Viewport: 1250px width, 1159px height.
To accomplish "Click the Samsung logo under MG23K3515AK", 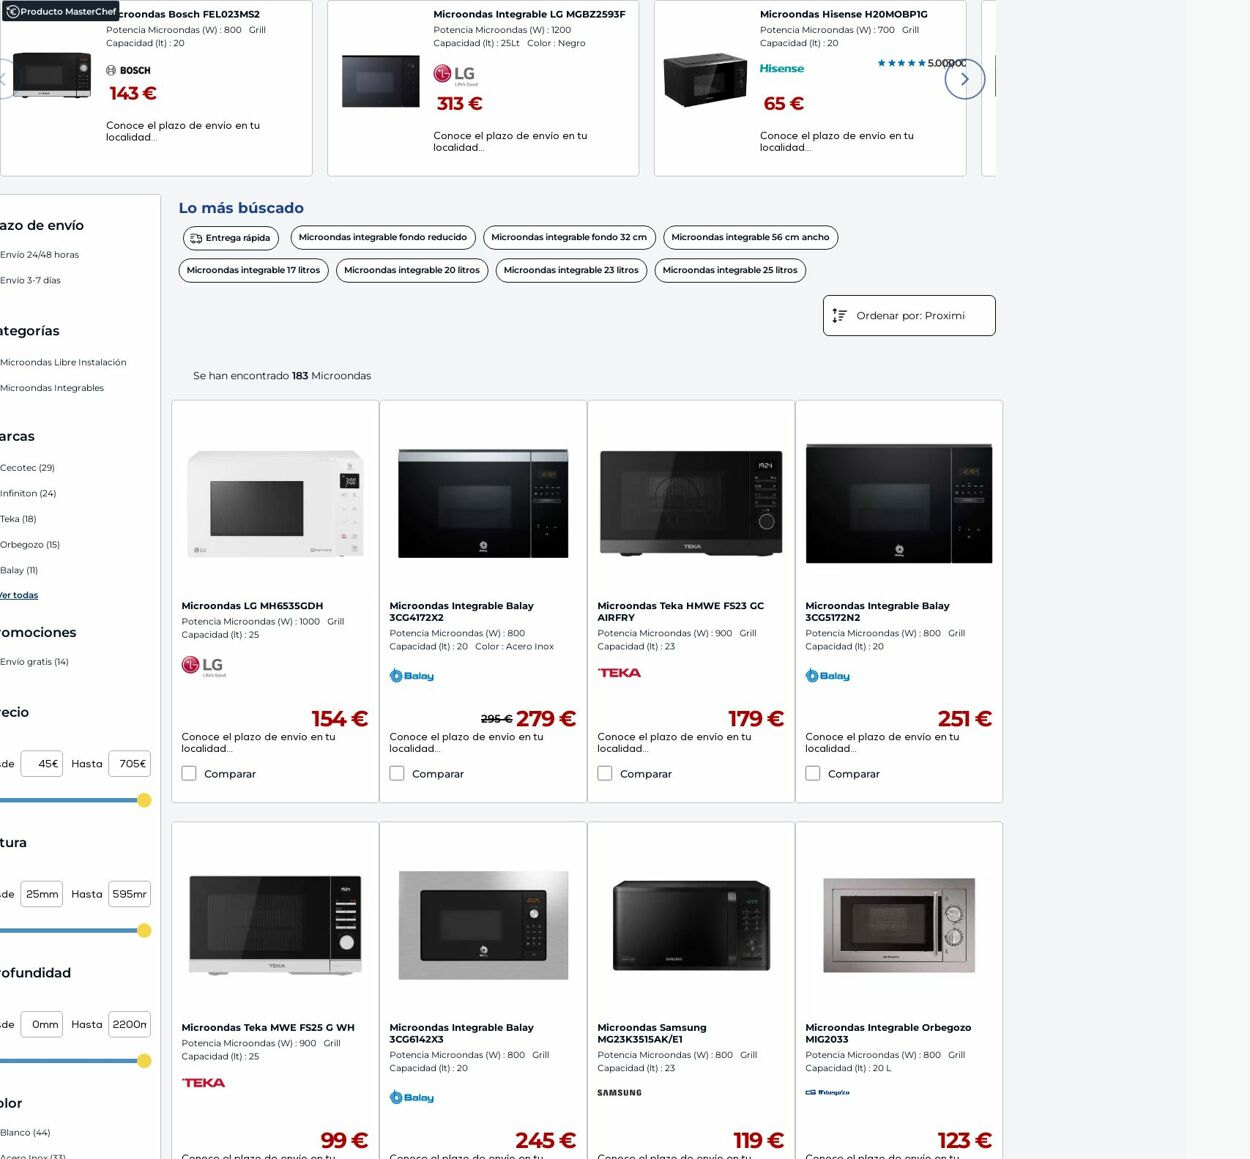I will point(620,1093).
